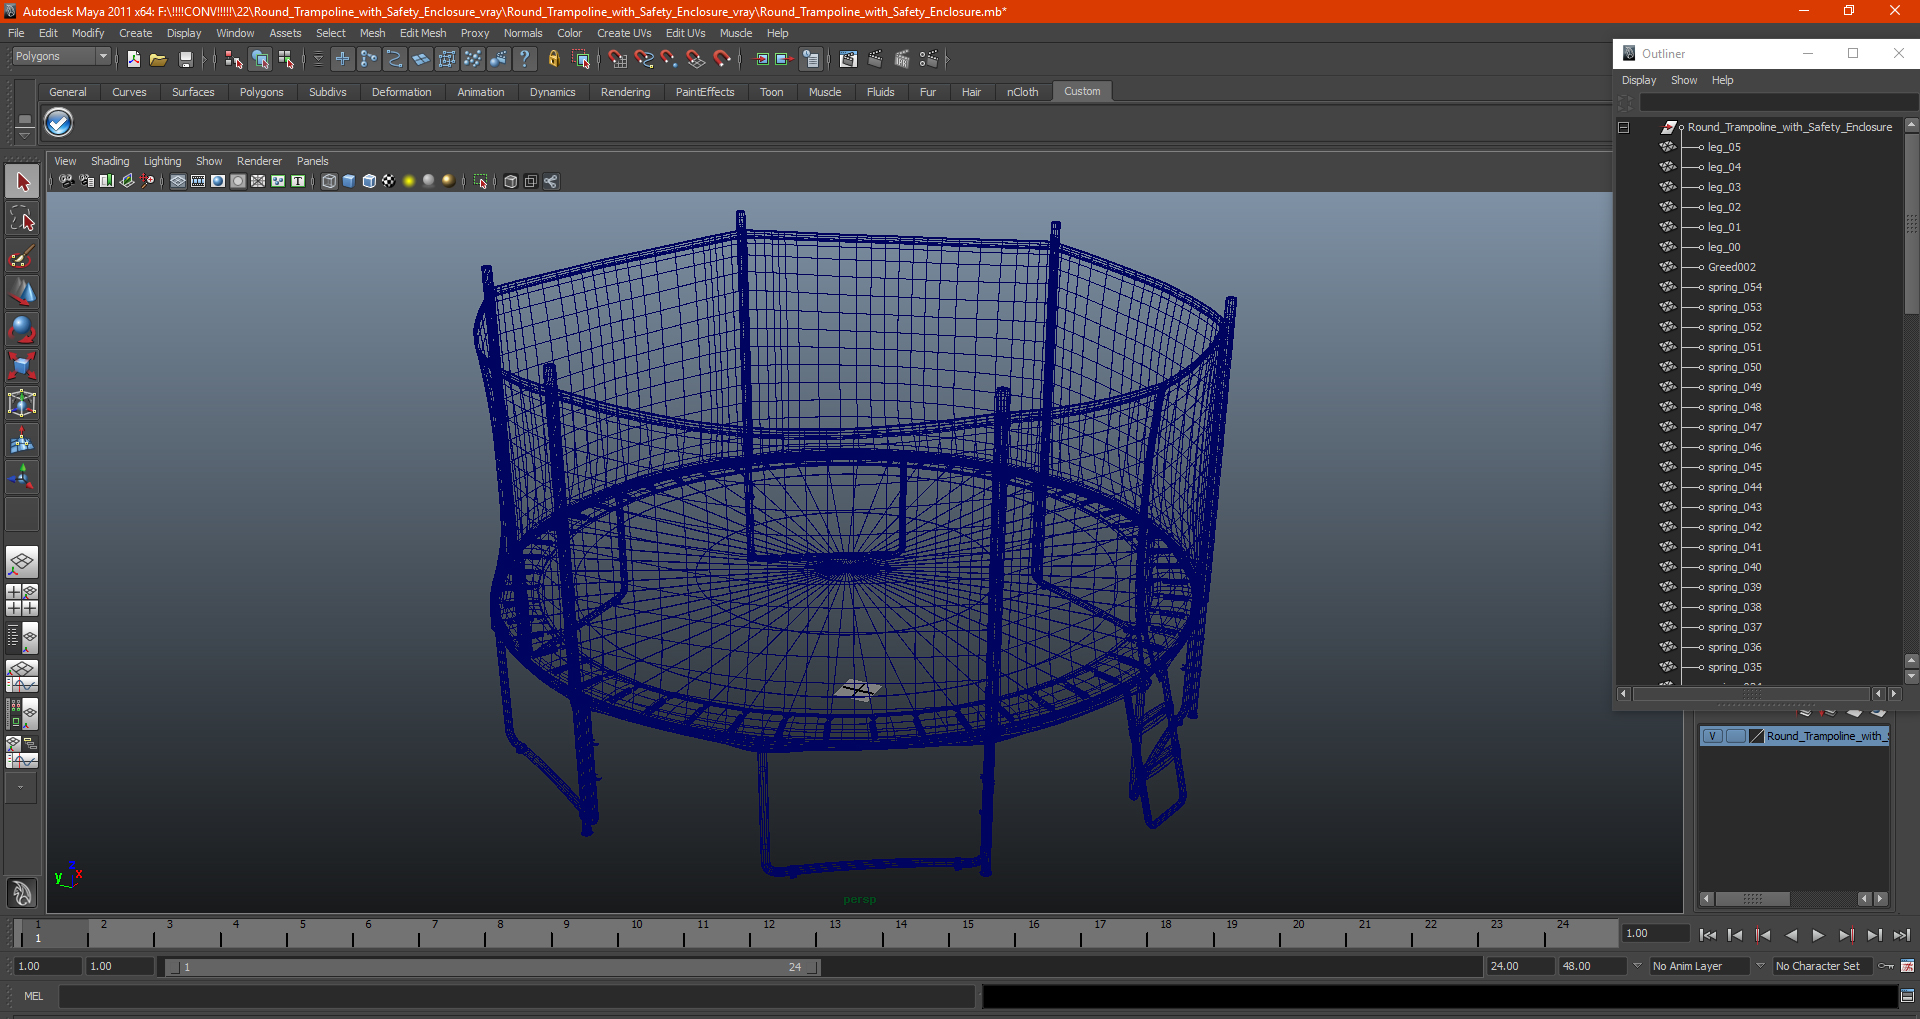Toggle Wireframe on Shaded in viewport
Screen dimensions: 1920x1019
(x=369, y=181)
